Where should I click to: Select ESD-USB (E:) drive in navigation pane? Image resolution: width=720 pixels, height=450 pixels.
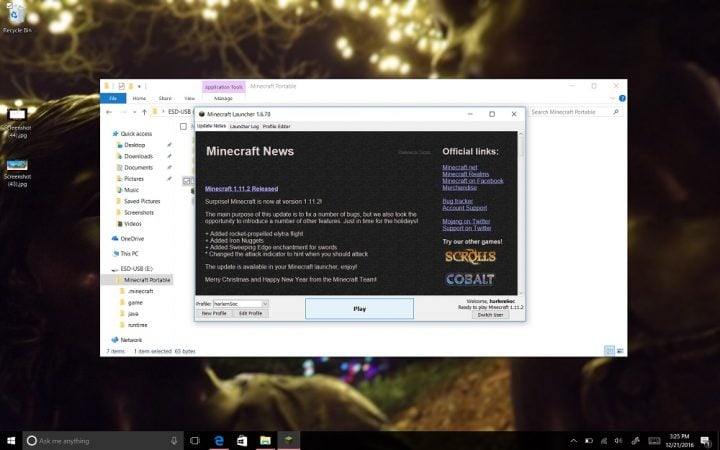[x=136, y=269]
